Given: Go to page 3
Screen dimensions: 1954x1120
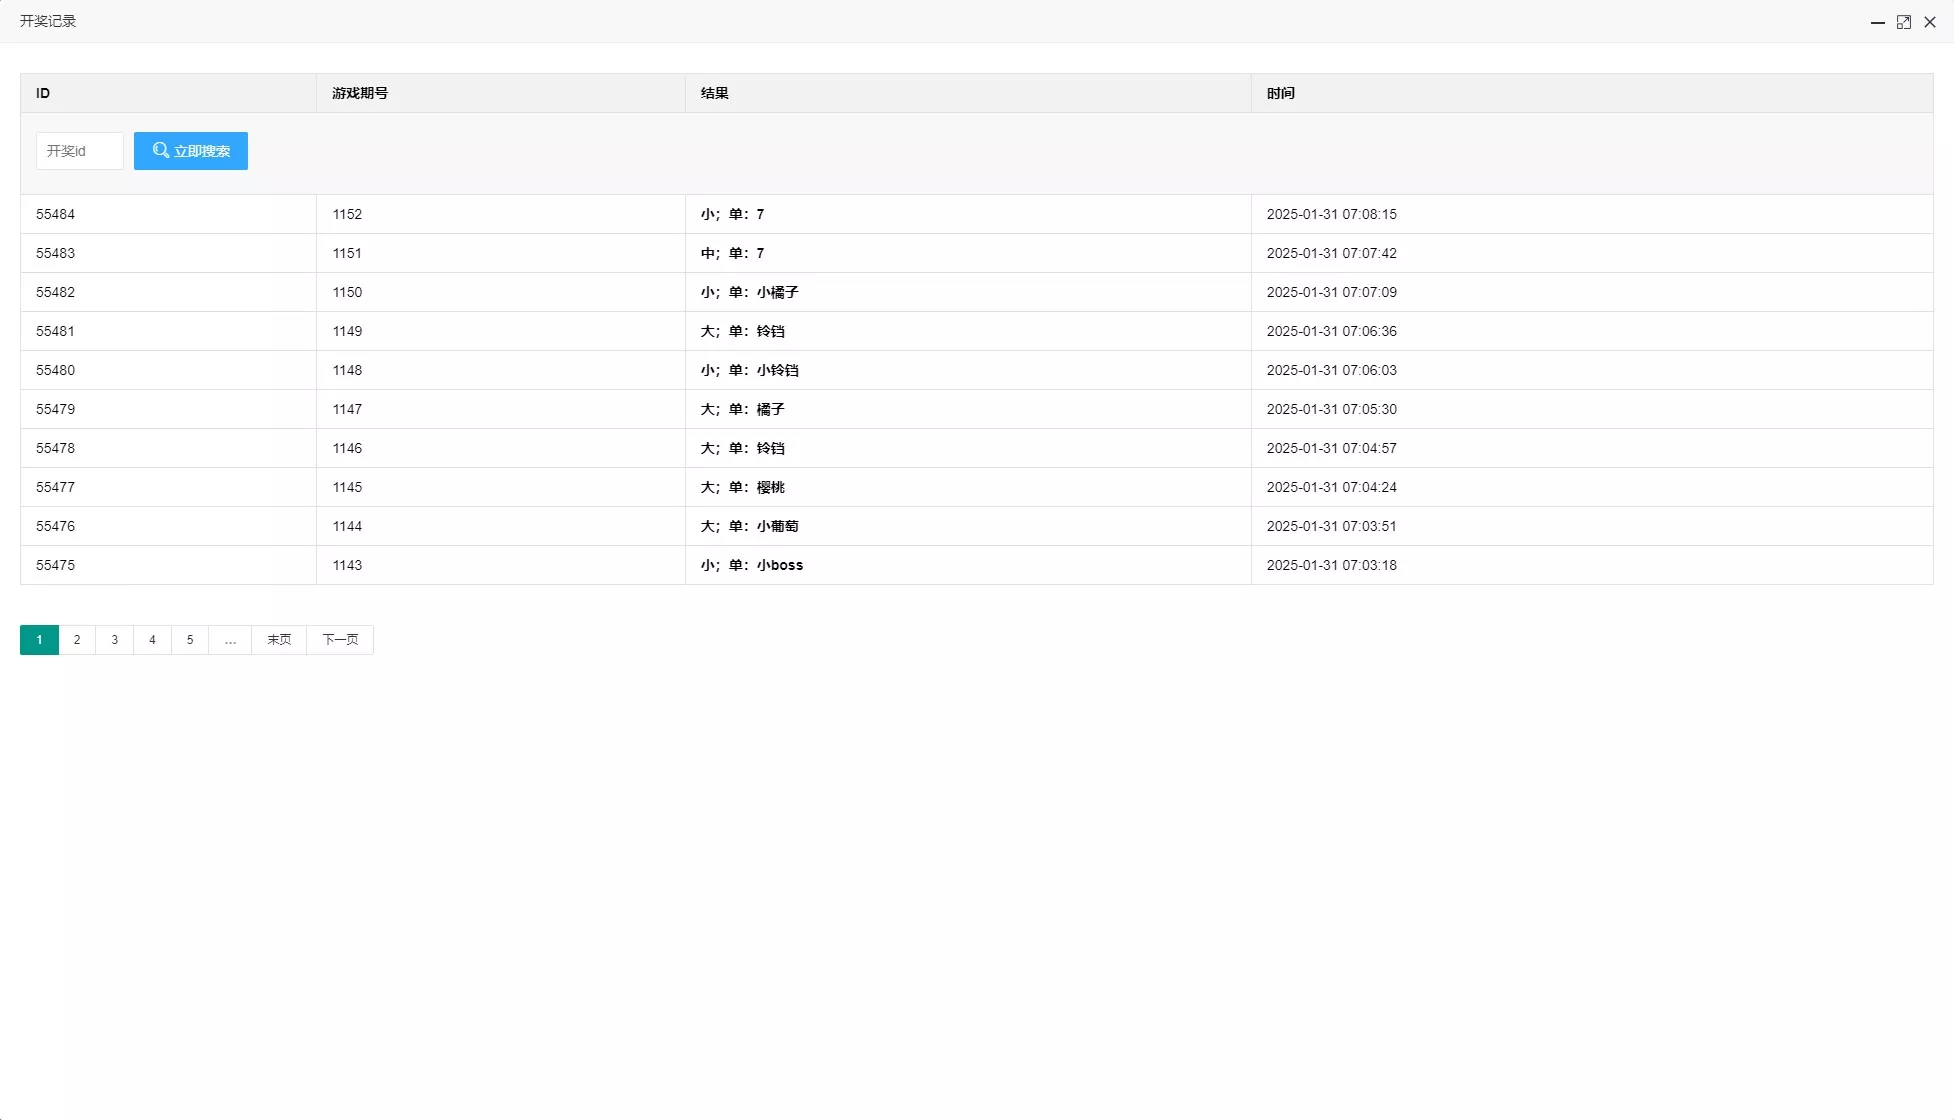Looking at the screenshot, I should point(115,640).
